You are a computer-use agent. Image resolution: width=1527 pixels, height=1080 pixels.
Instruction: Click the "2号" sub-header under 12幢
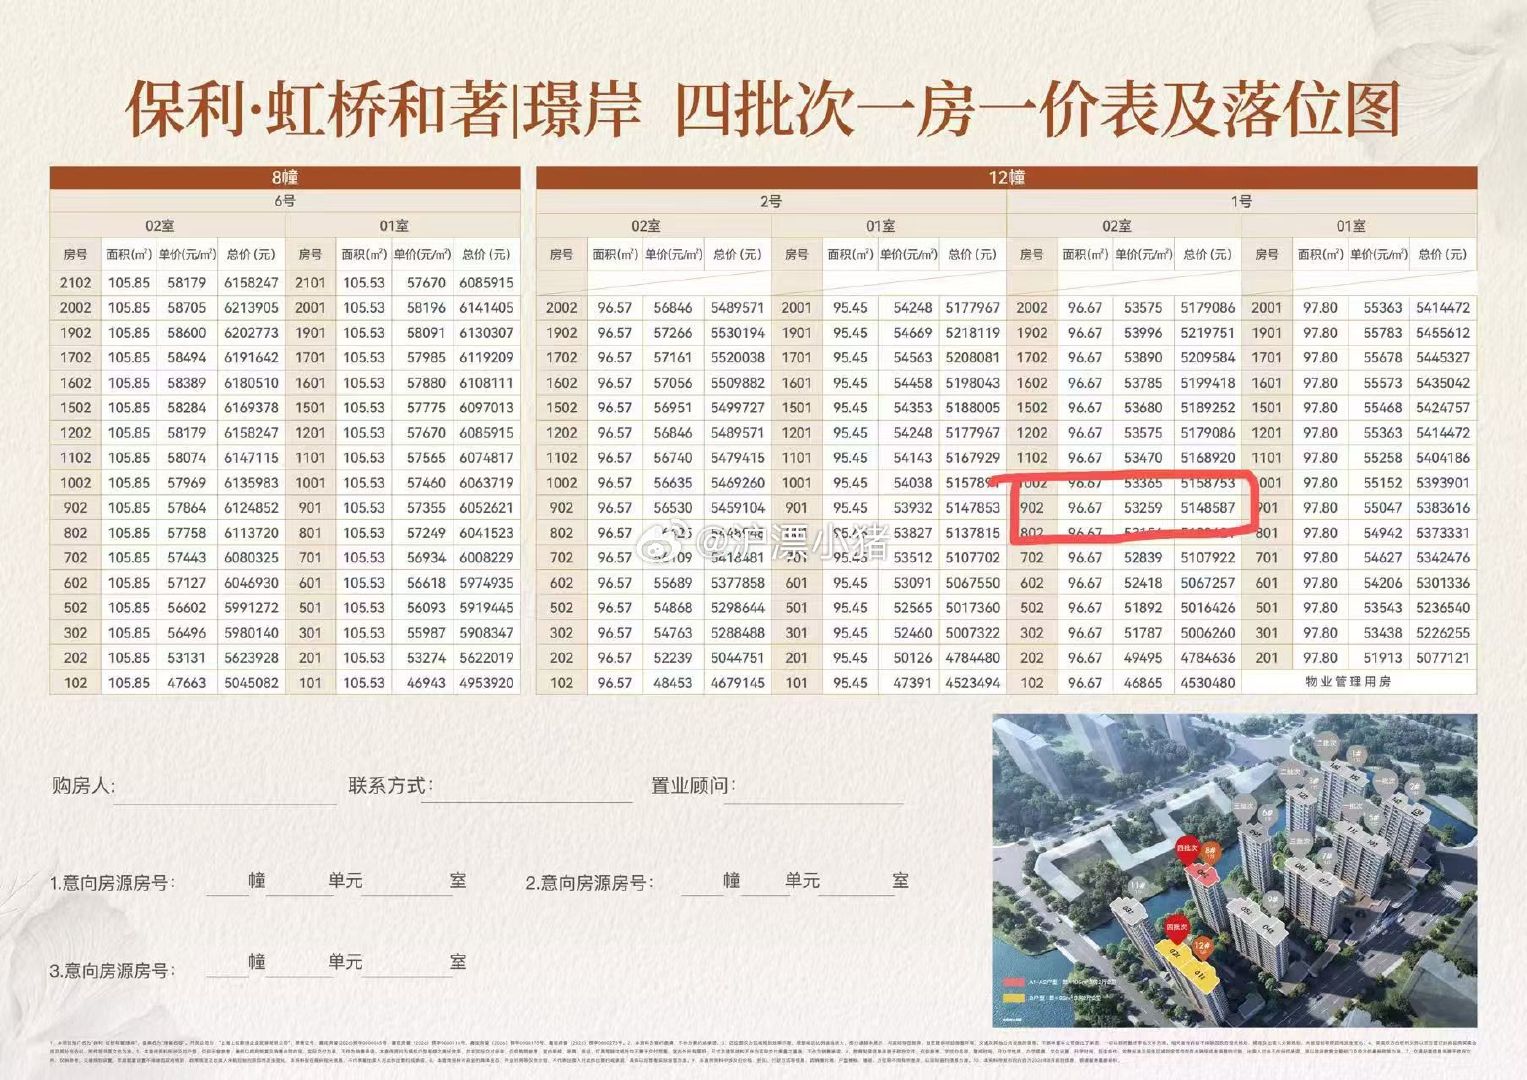click(771, 201)
